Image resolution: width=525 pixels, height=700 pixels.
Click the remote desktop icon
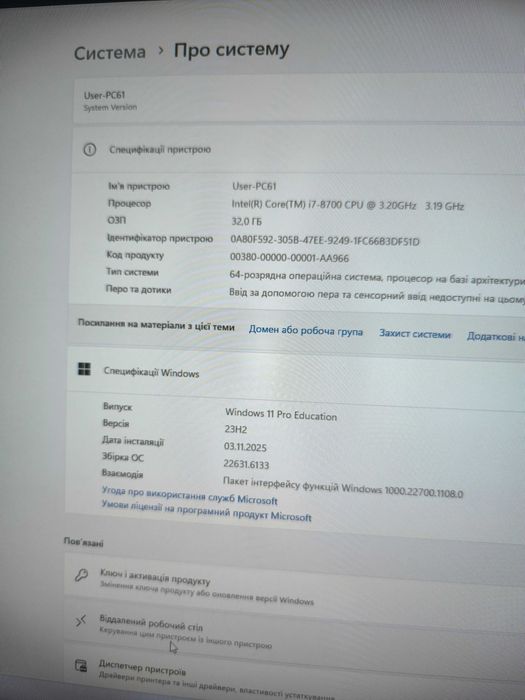coord(80,620)
